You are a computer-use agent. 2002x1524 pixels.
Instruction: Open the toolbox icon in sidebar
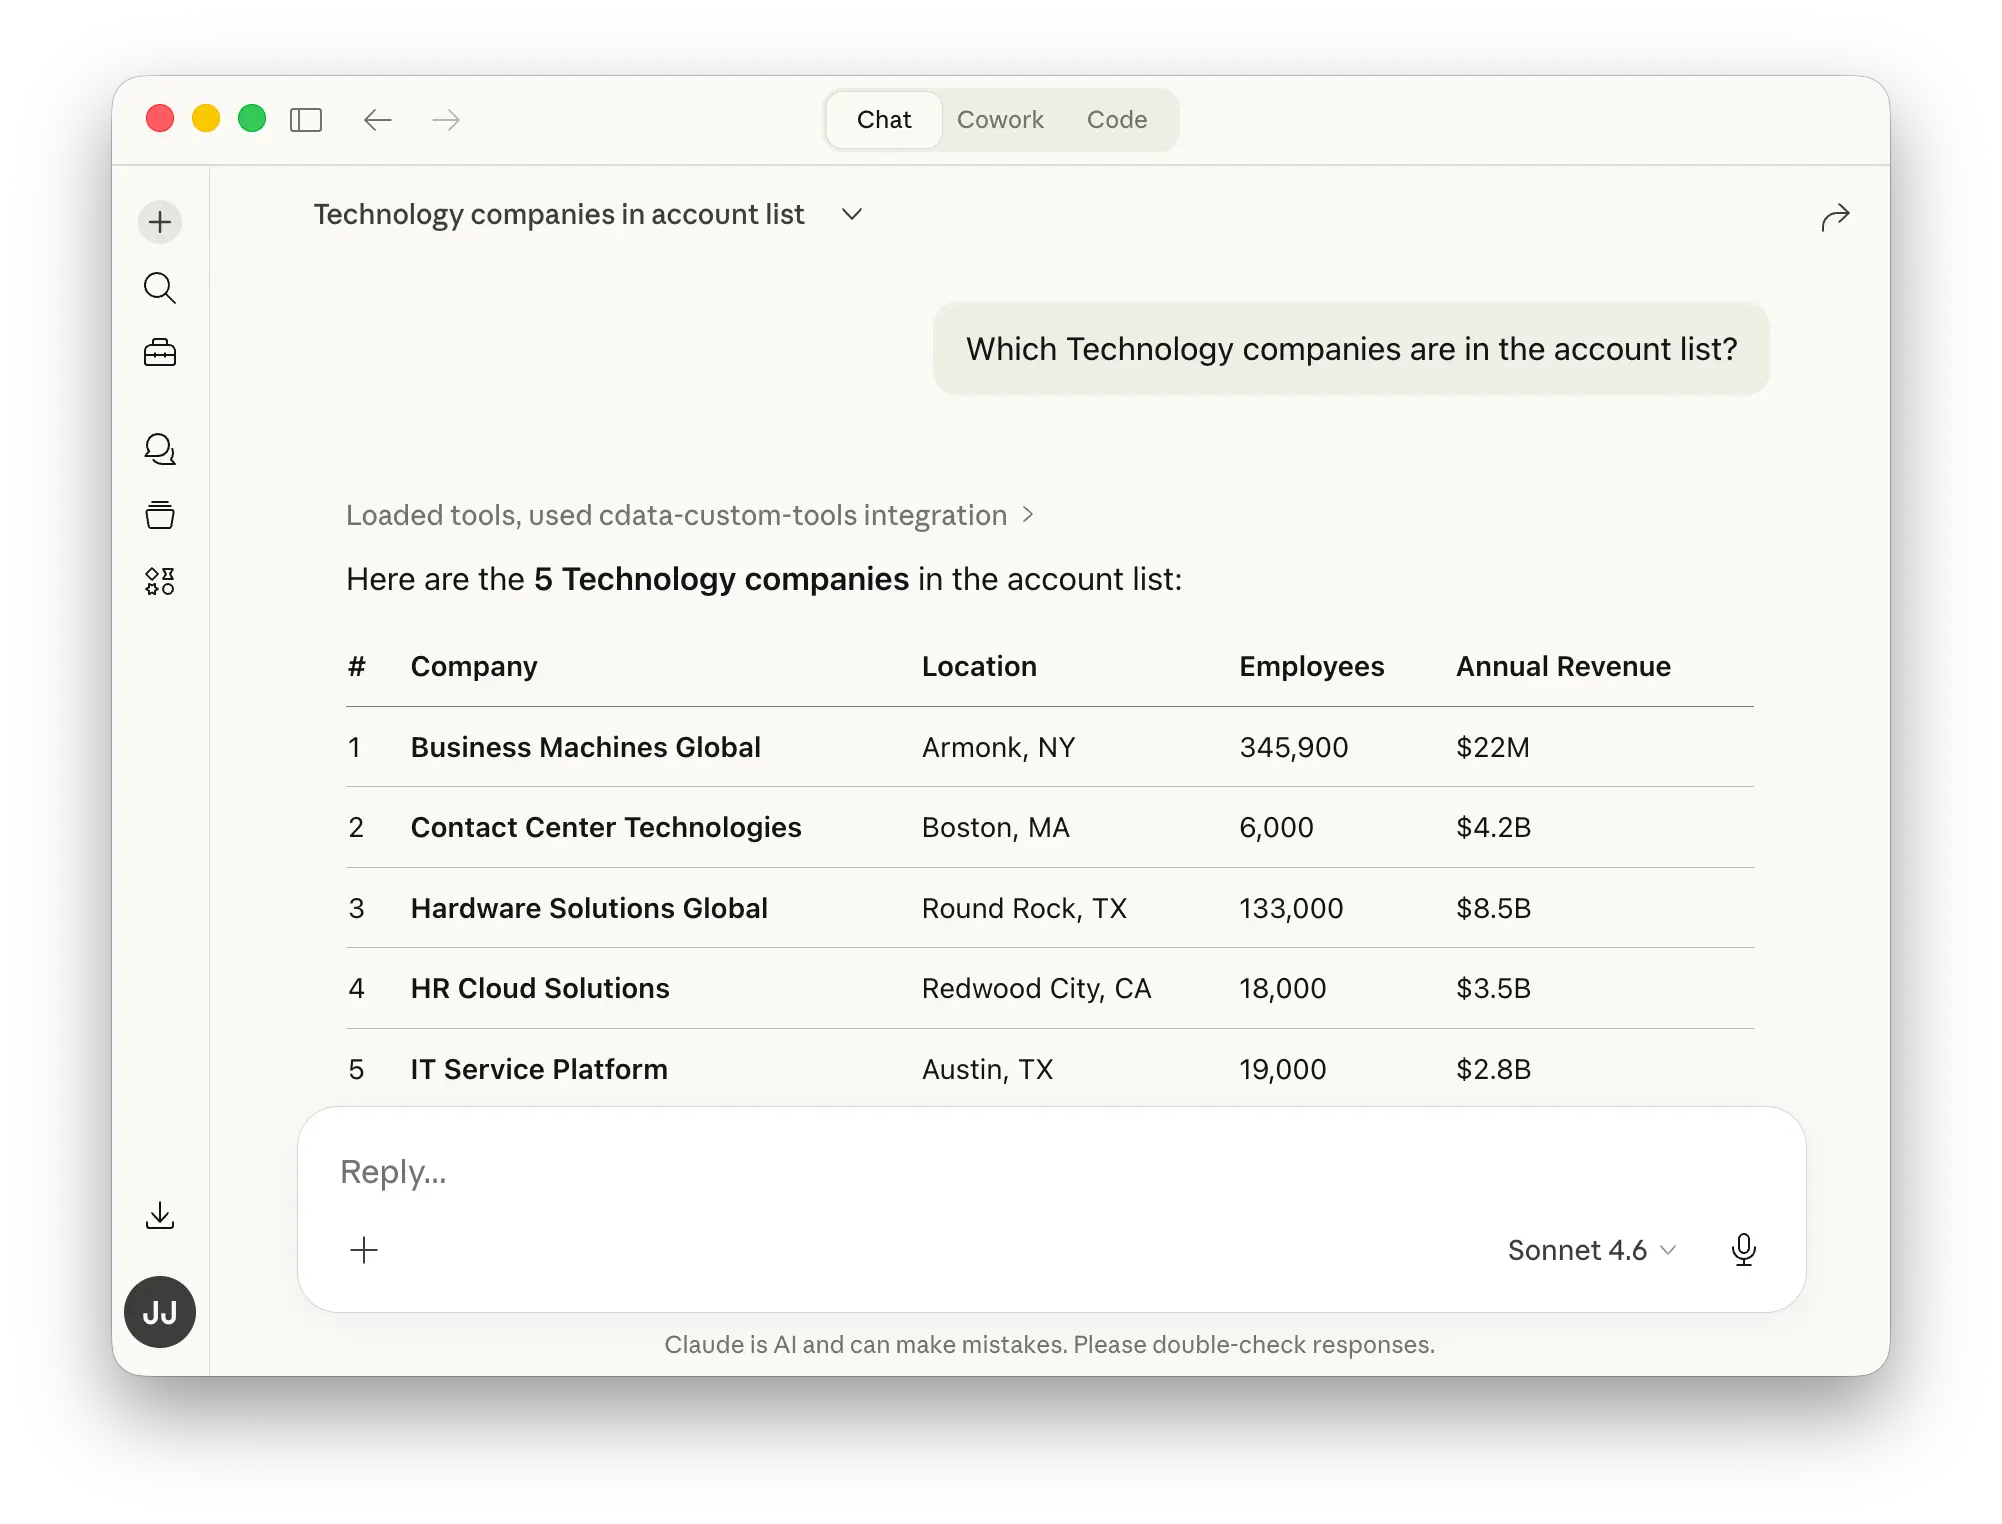point(160,353)
